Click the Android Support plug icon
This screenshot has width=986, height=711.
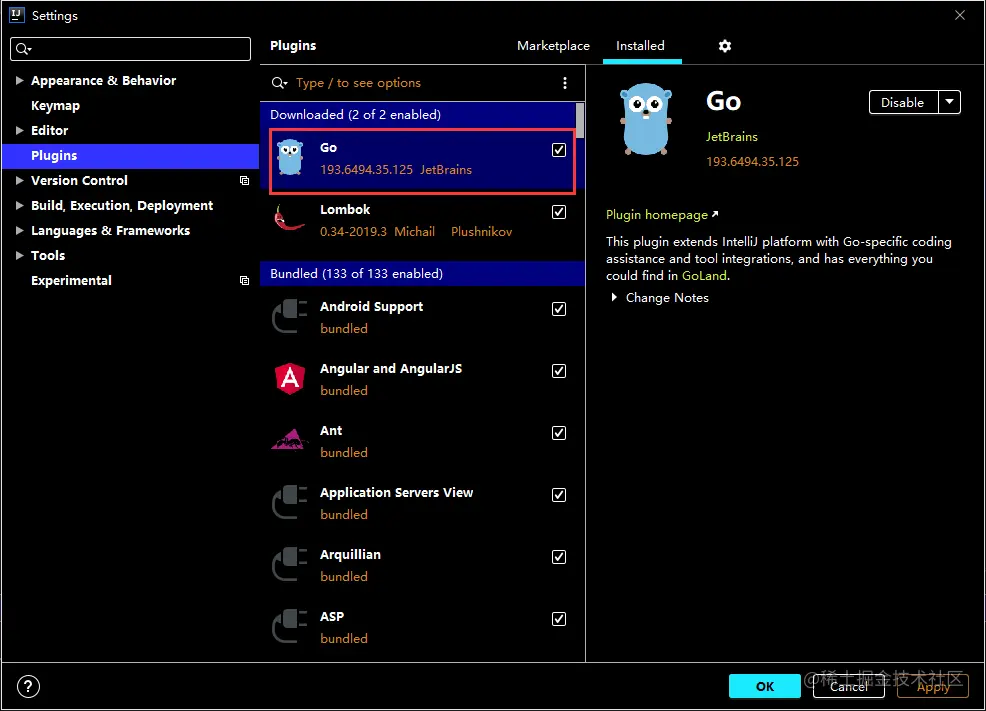[289, 316]
